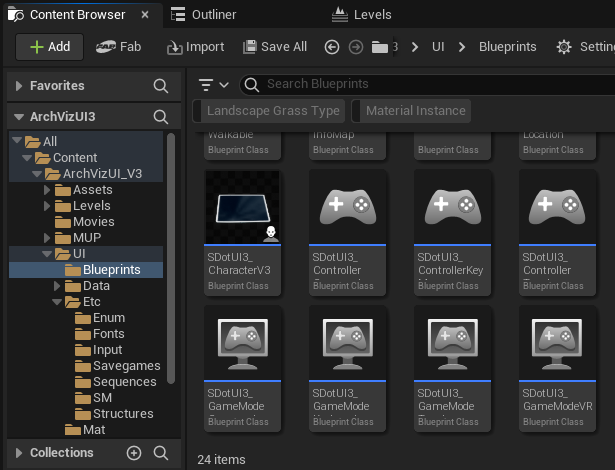Switch to the Levels tab

(361, 15)
